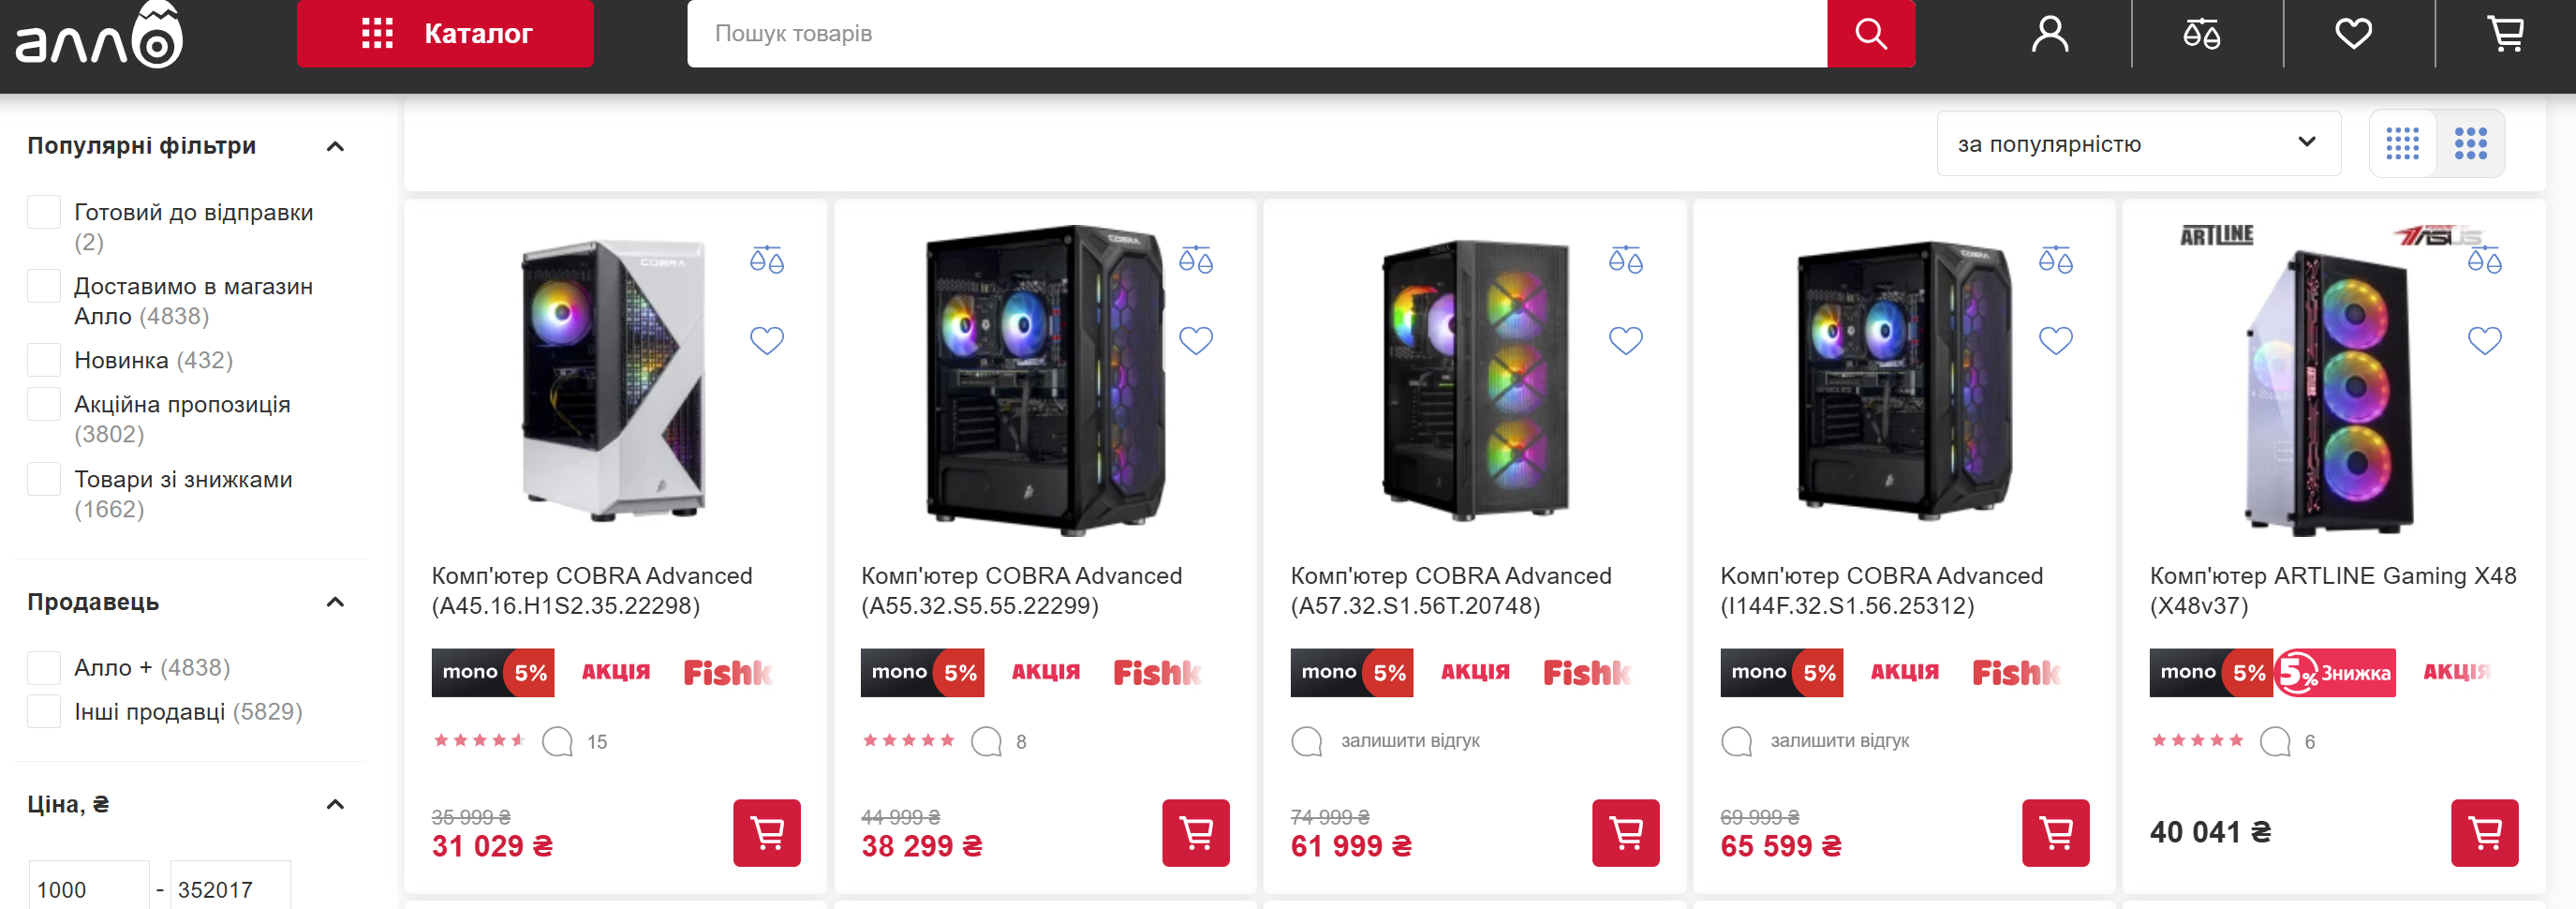2576x909 pixels.
Task: Open the comparison scales icon in header
Action: [x=2201, y=34]
